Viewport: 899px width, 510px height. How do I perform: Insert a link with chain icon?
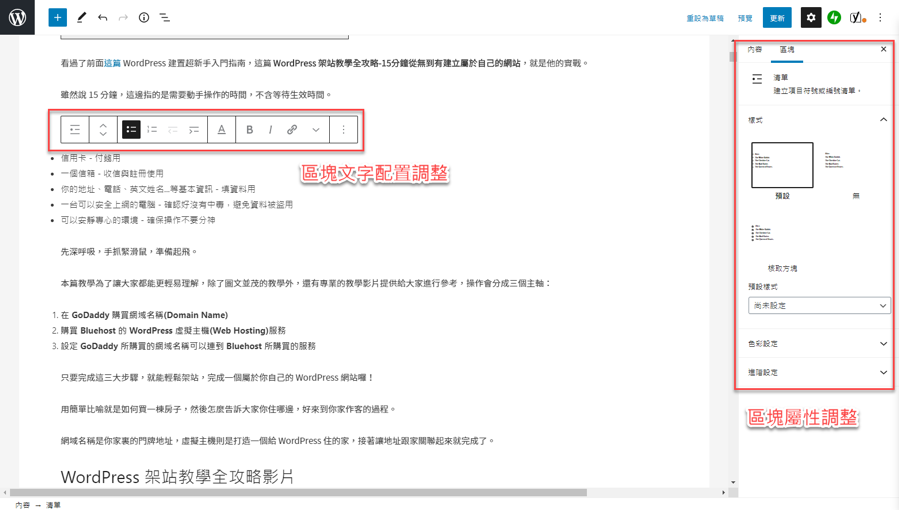pyautogui.click(x=292, y=130)
